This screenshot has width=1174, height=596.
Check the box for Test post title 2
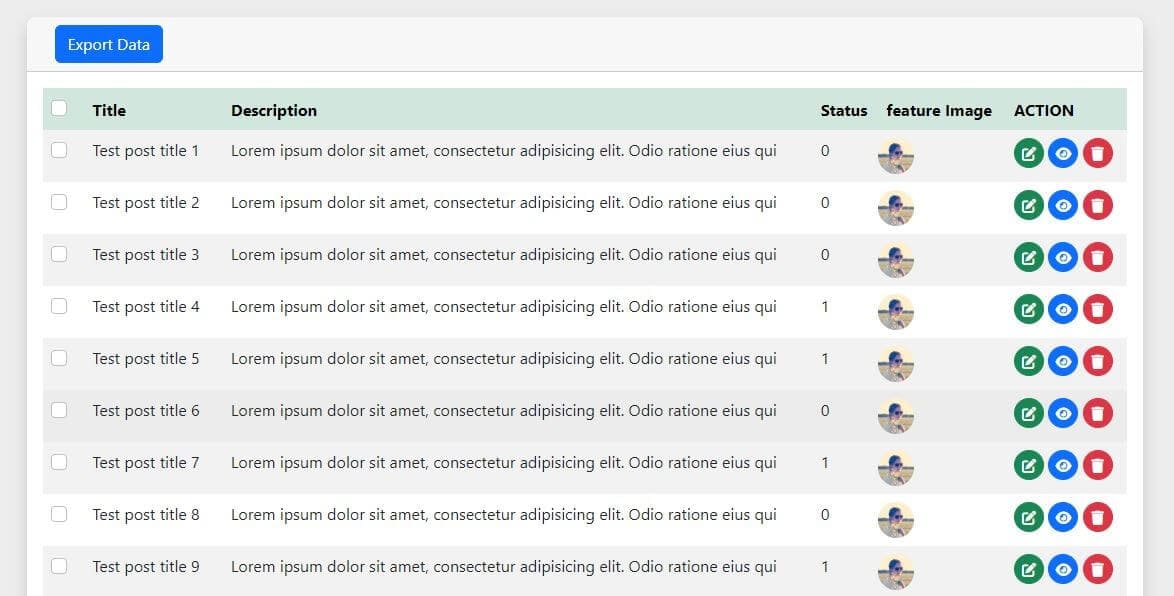[x=59, y=202]
